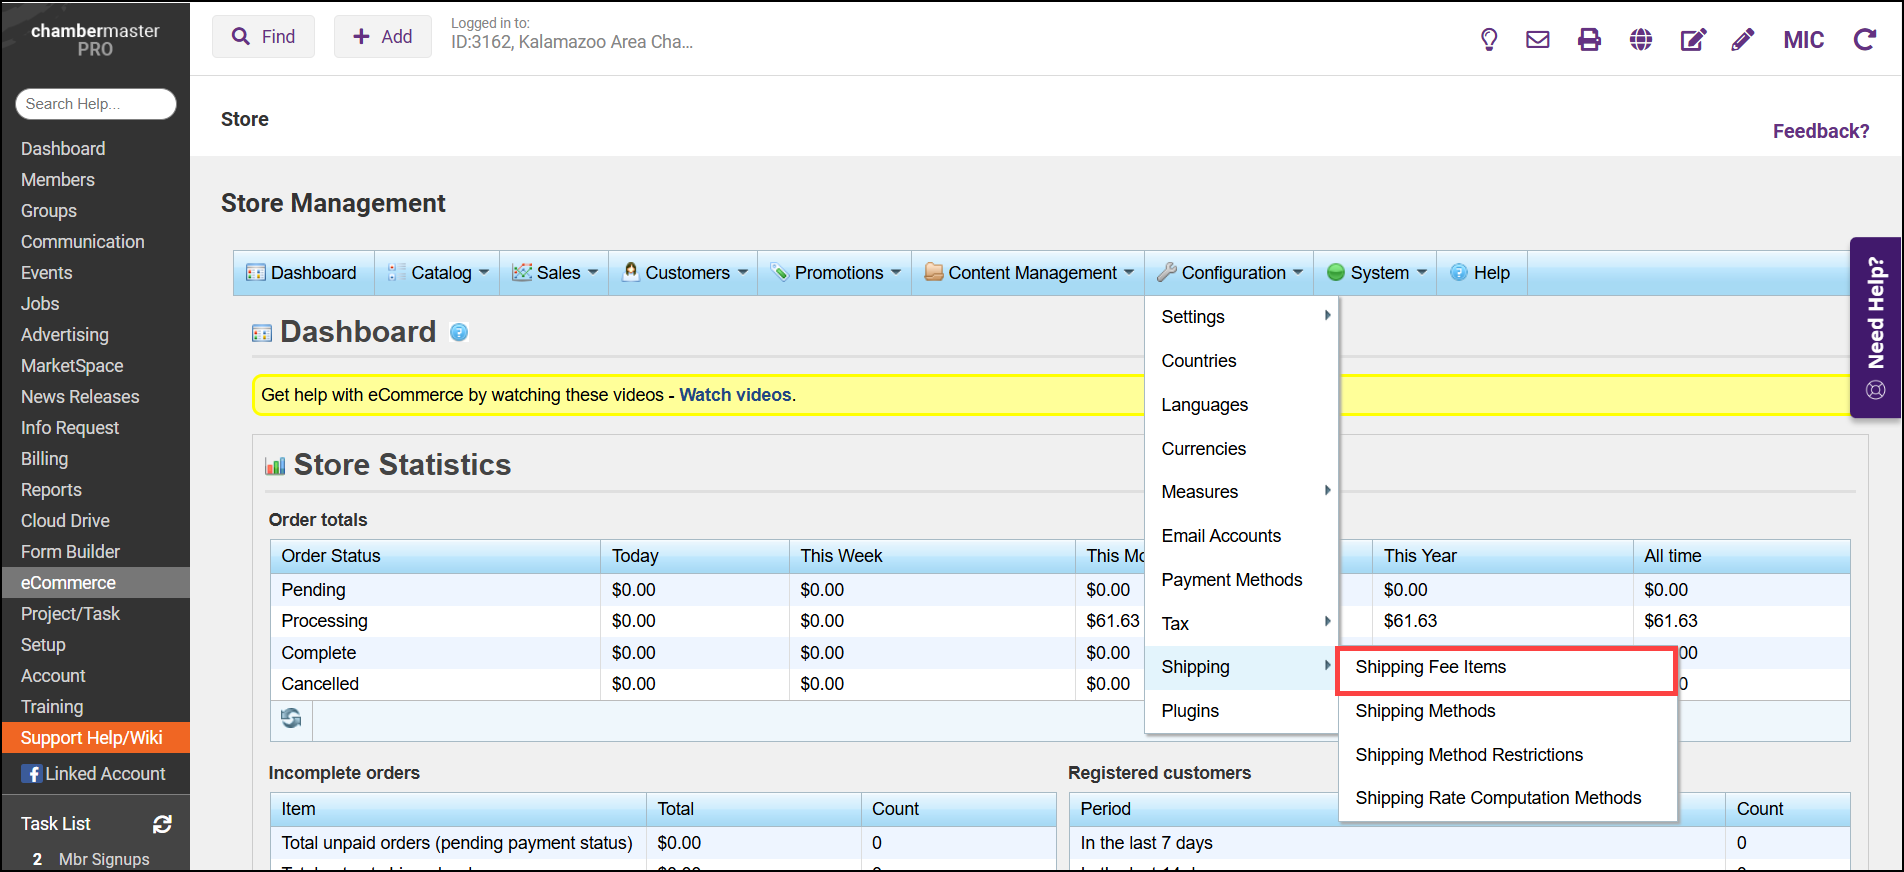The width and height of the screenshot is (1904, 872).
Task: Click the pencil edit icon in header
Action: 1743,40
